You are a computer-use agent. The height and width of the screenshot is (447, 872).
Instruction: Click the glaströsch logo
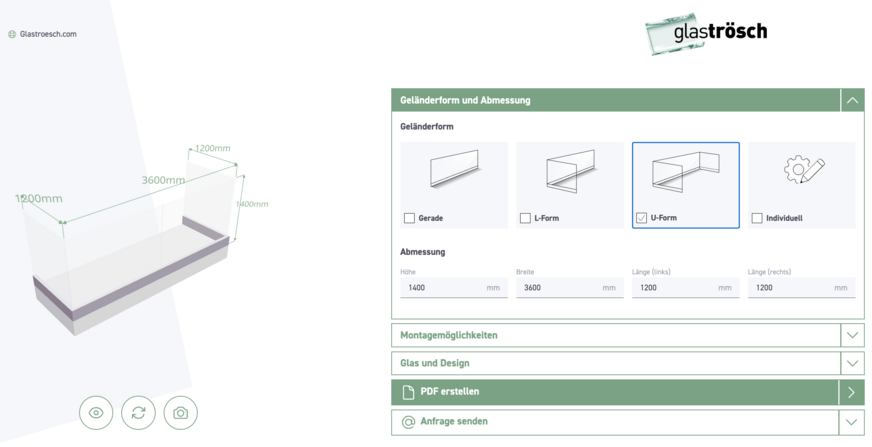tap(706, 33)
